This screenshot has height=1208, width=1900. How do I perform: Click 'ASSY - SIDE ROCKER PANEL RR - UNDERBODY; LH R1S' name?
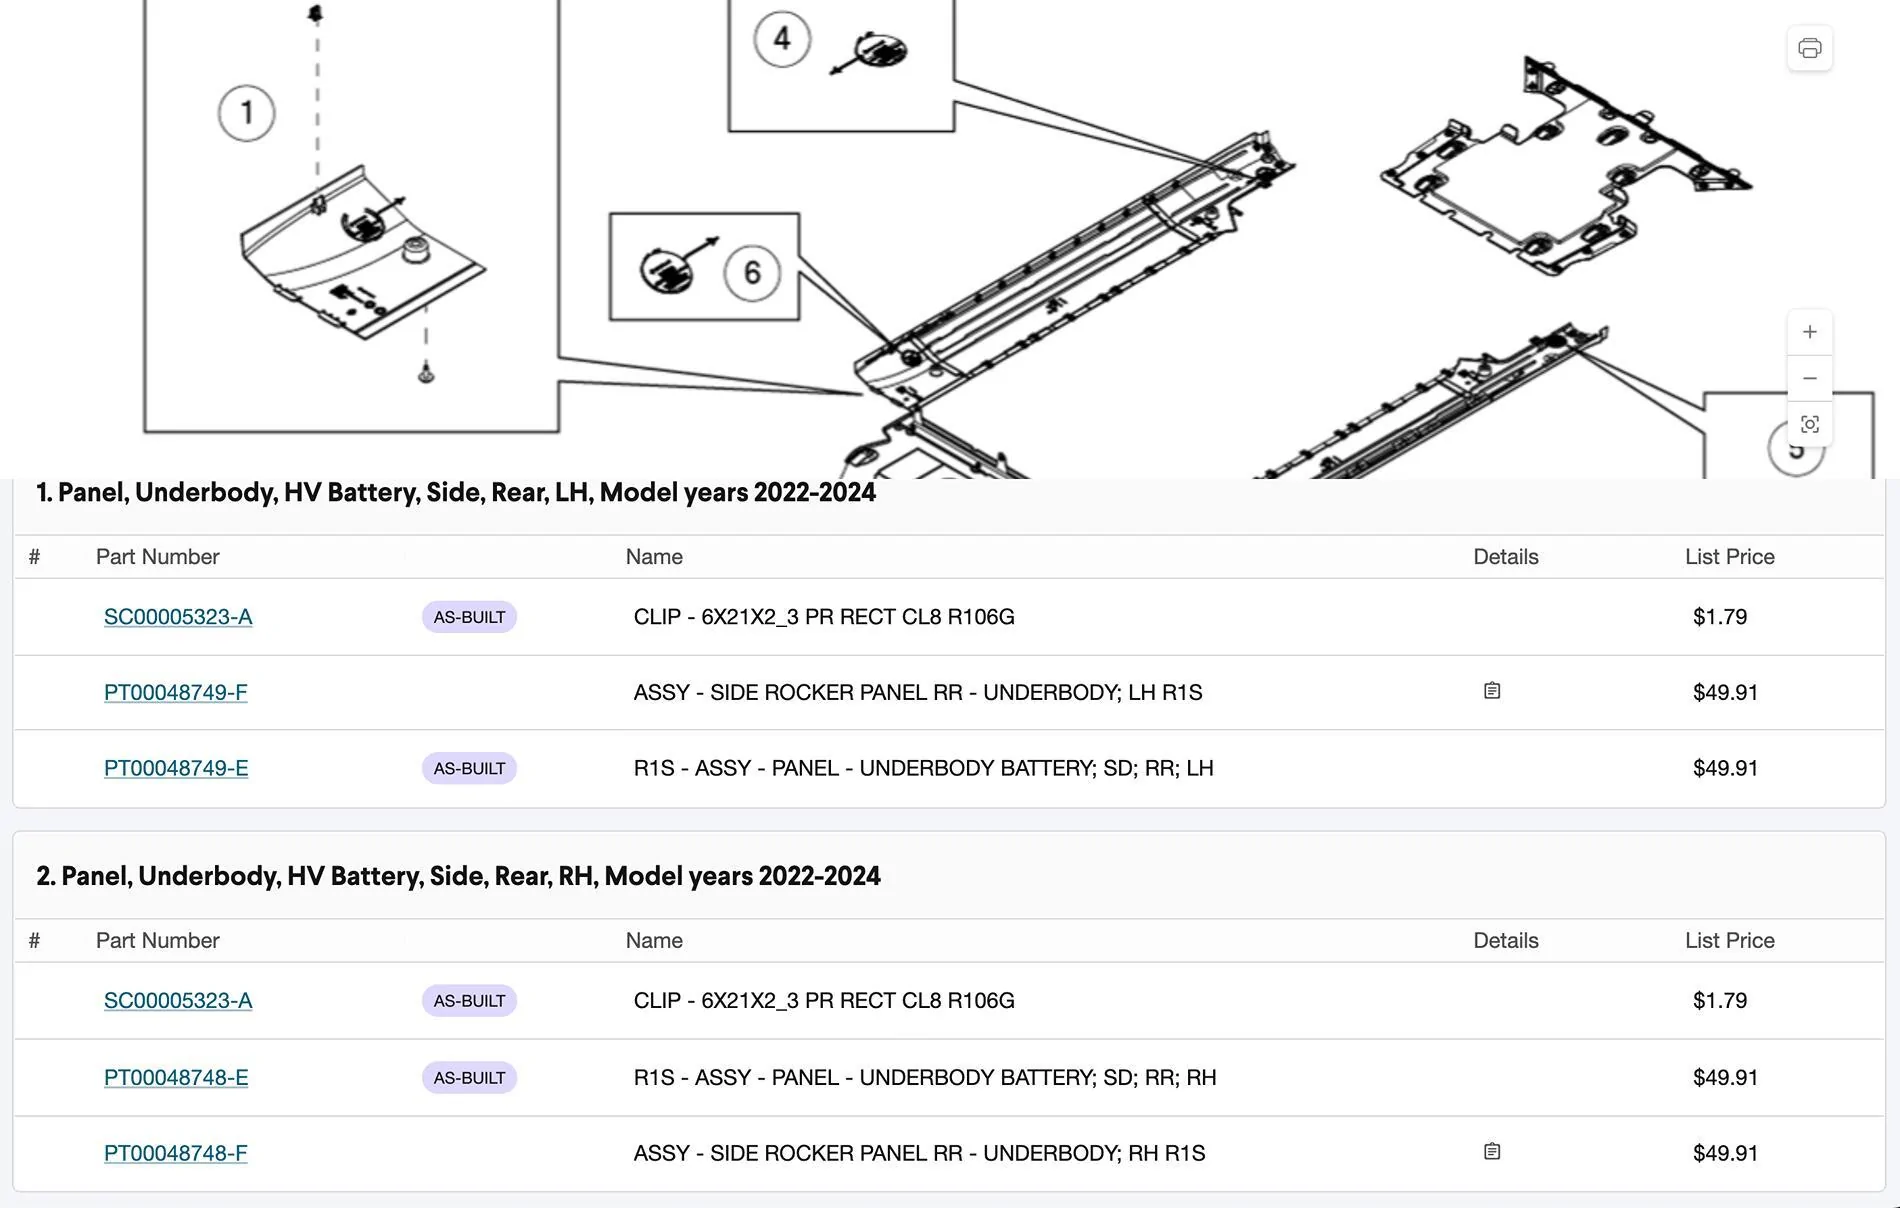point(918,692)
